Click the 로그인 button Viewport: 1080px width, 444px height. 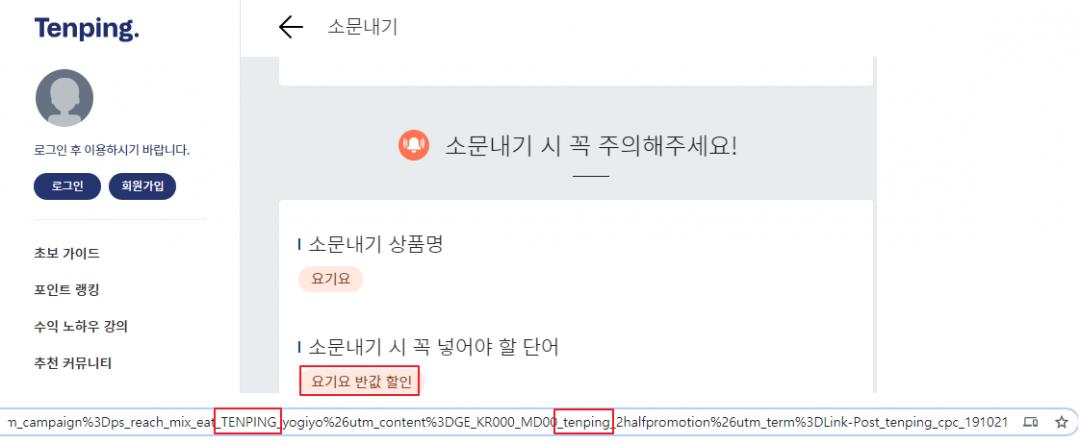(68, 187)
